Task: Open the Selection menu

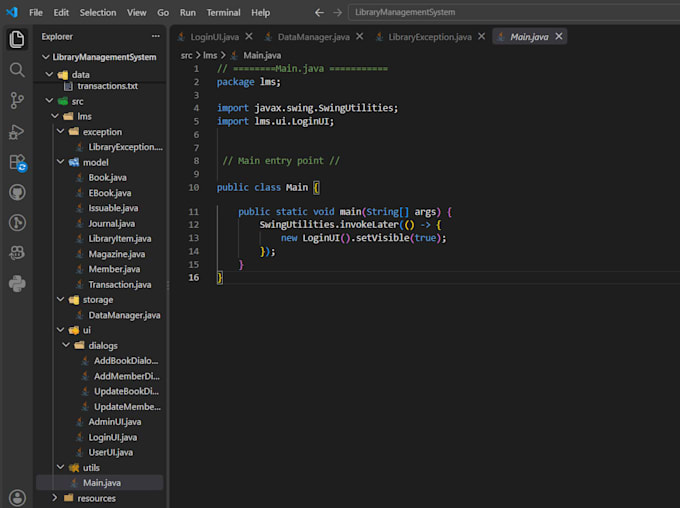Action: [98, 13]
